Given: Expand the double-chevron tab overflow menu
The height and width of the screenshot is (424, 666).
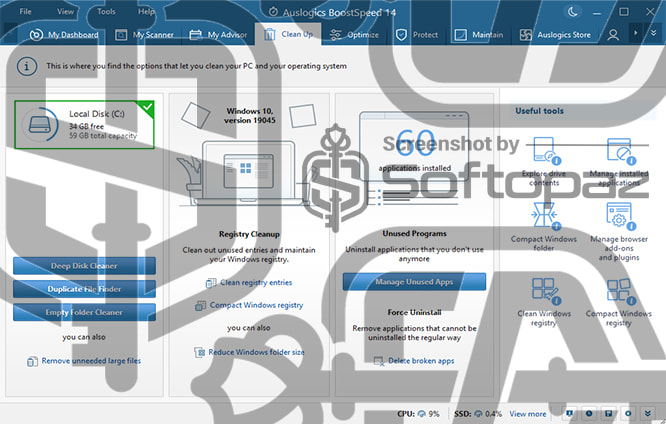Looking at the screenshot, I should 653,33.
